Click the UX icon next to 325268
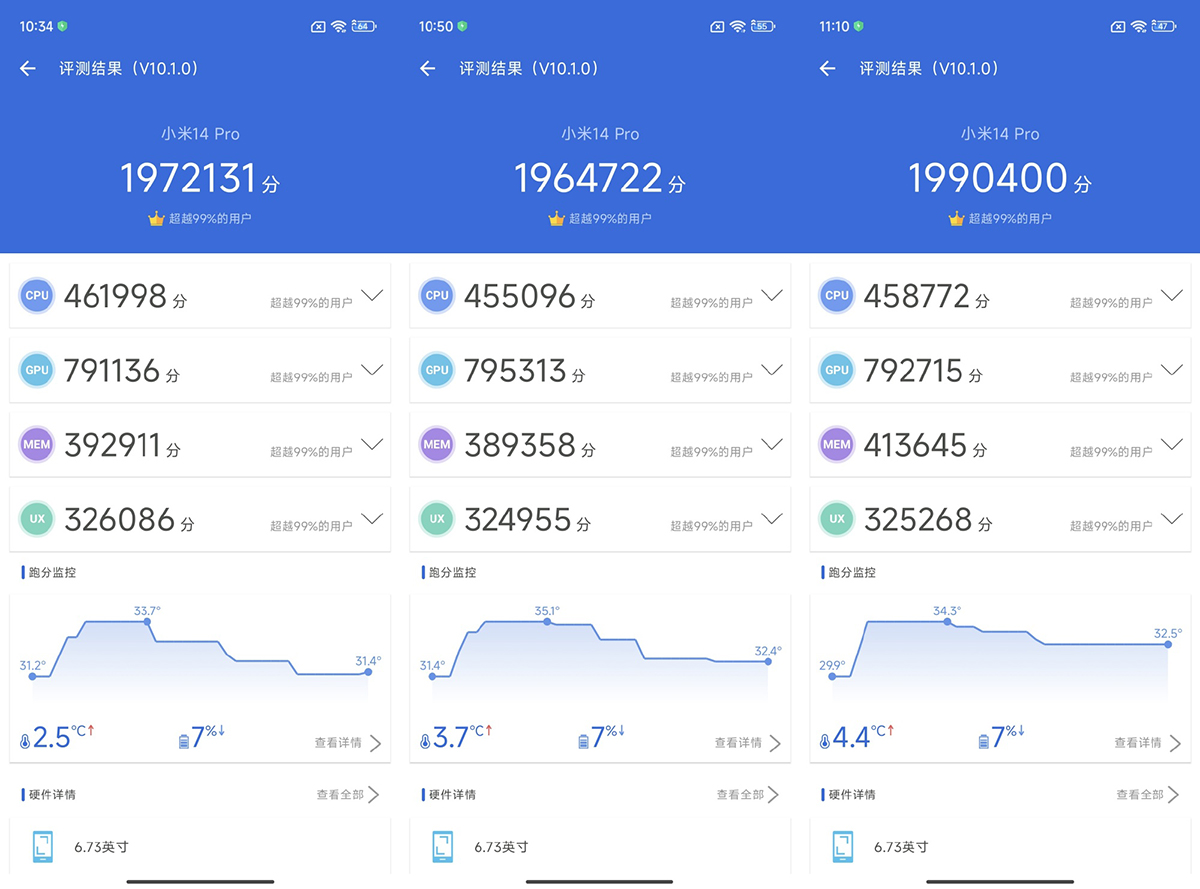 837,519
